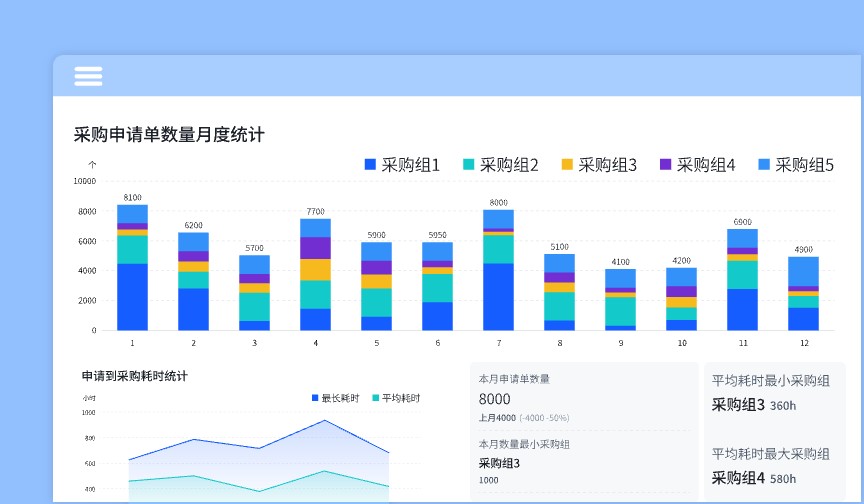Click the 10000 y-axis label

pyautogui.click(x=85, y=181)
